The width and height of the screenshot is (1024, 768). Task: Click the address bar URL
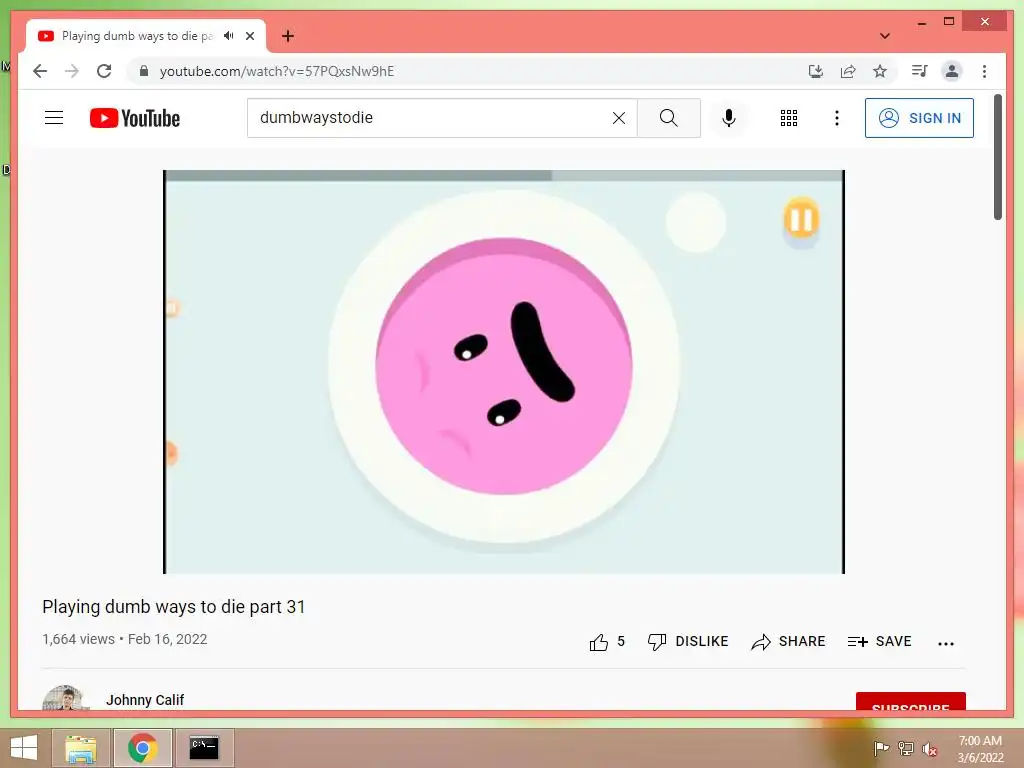(x=277, y=71)
